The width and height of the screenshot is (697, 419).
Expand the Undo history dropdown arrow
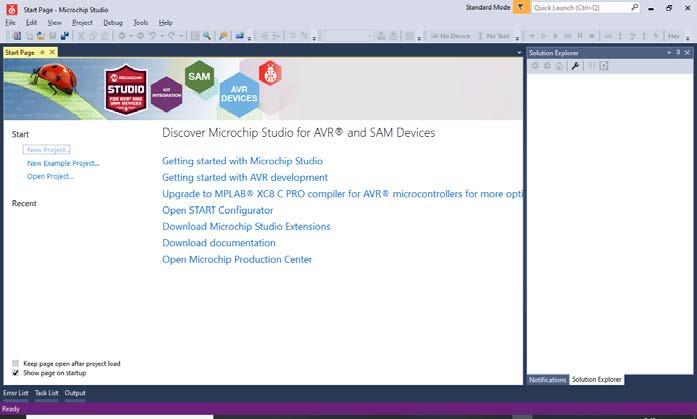click(x=162, y=36)
